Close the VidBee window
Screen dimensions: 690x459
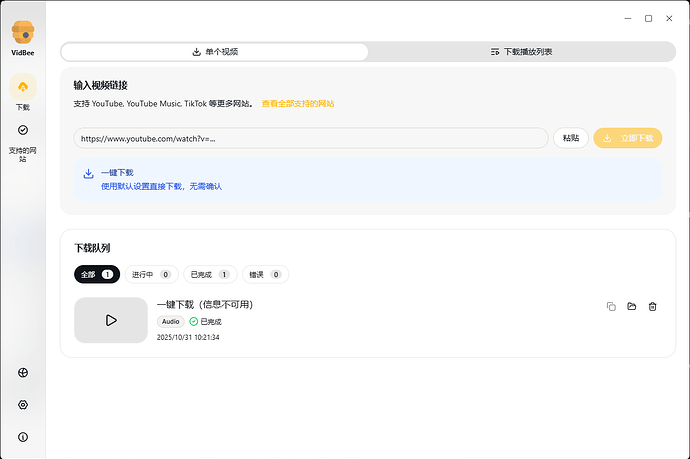(x=669, y=18)
